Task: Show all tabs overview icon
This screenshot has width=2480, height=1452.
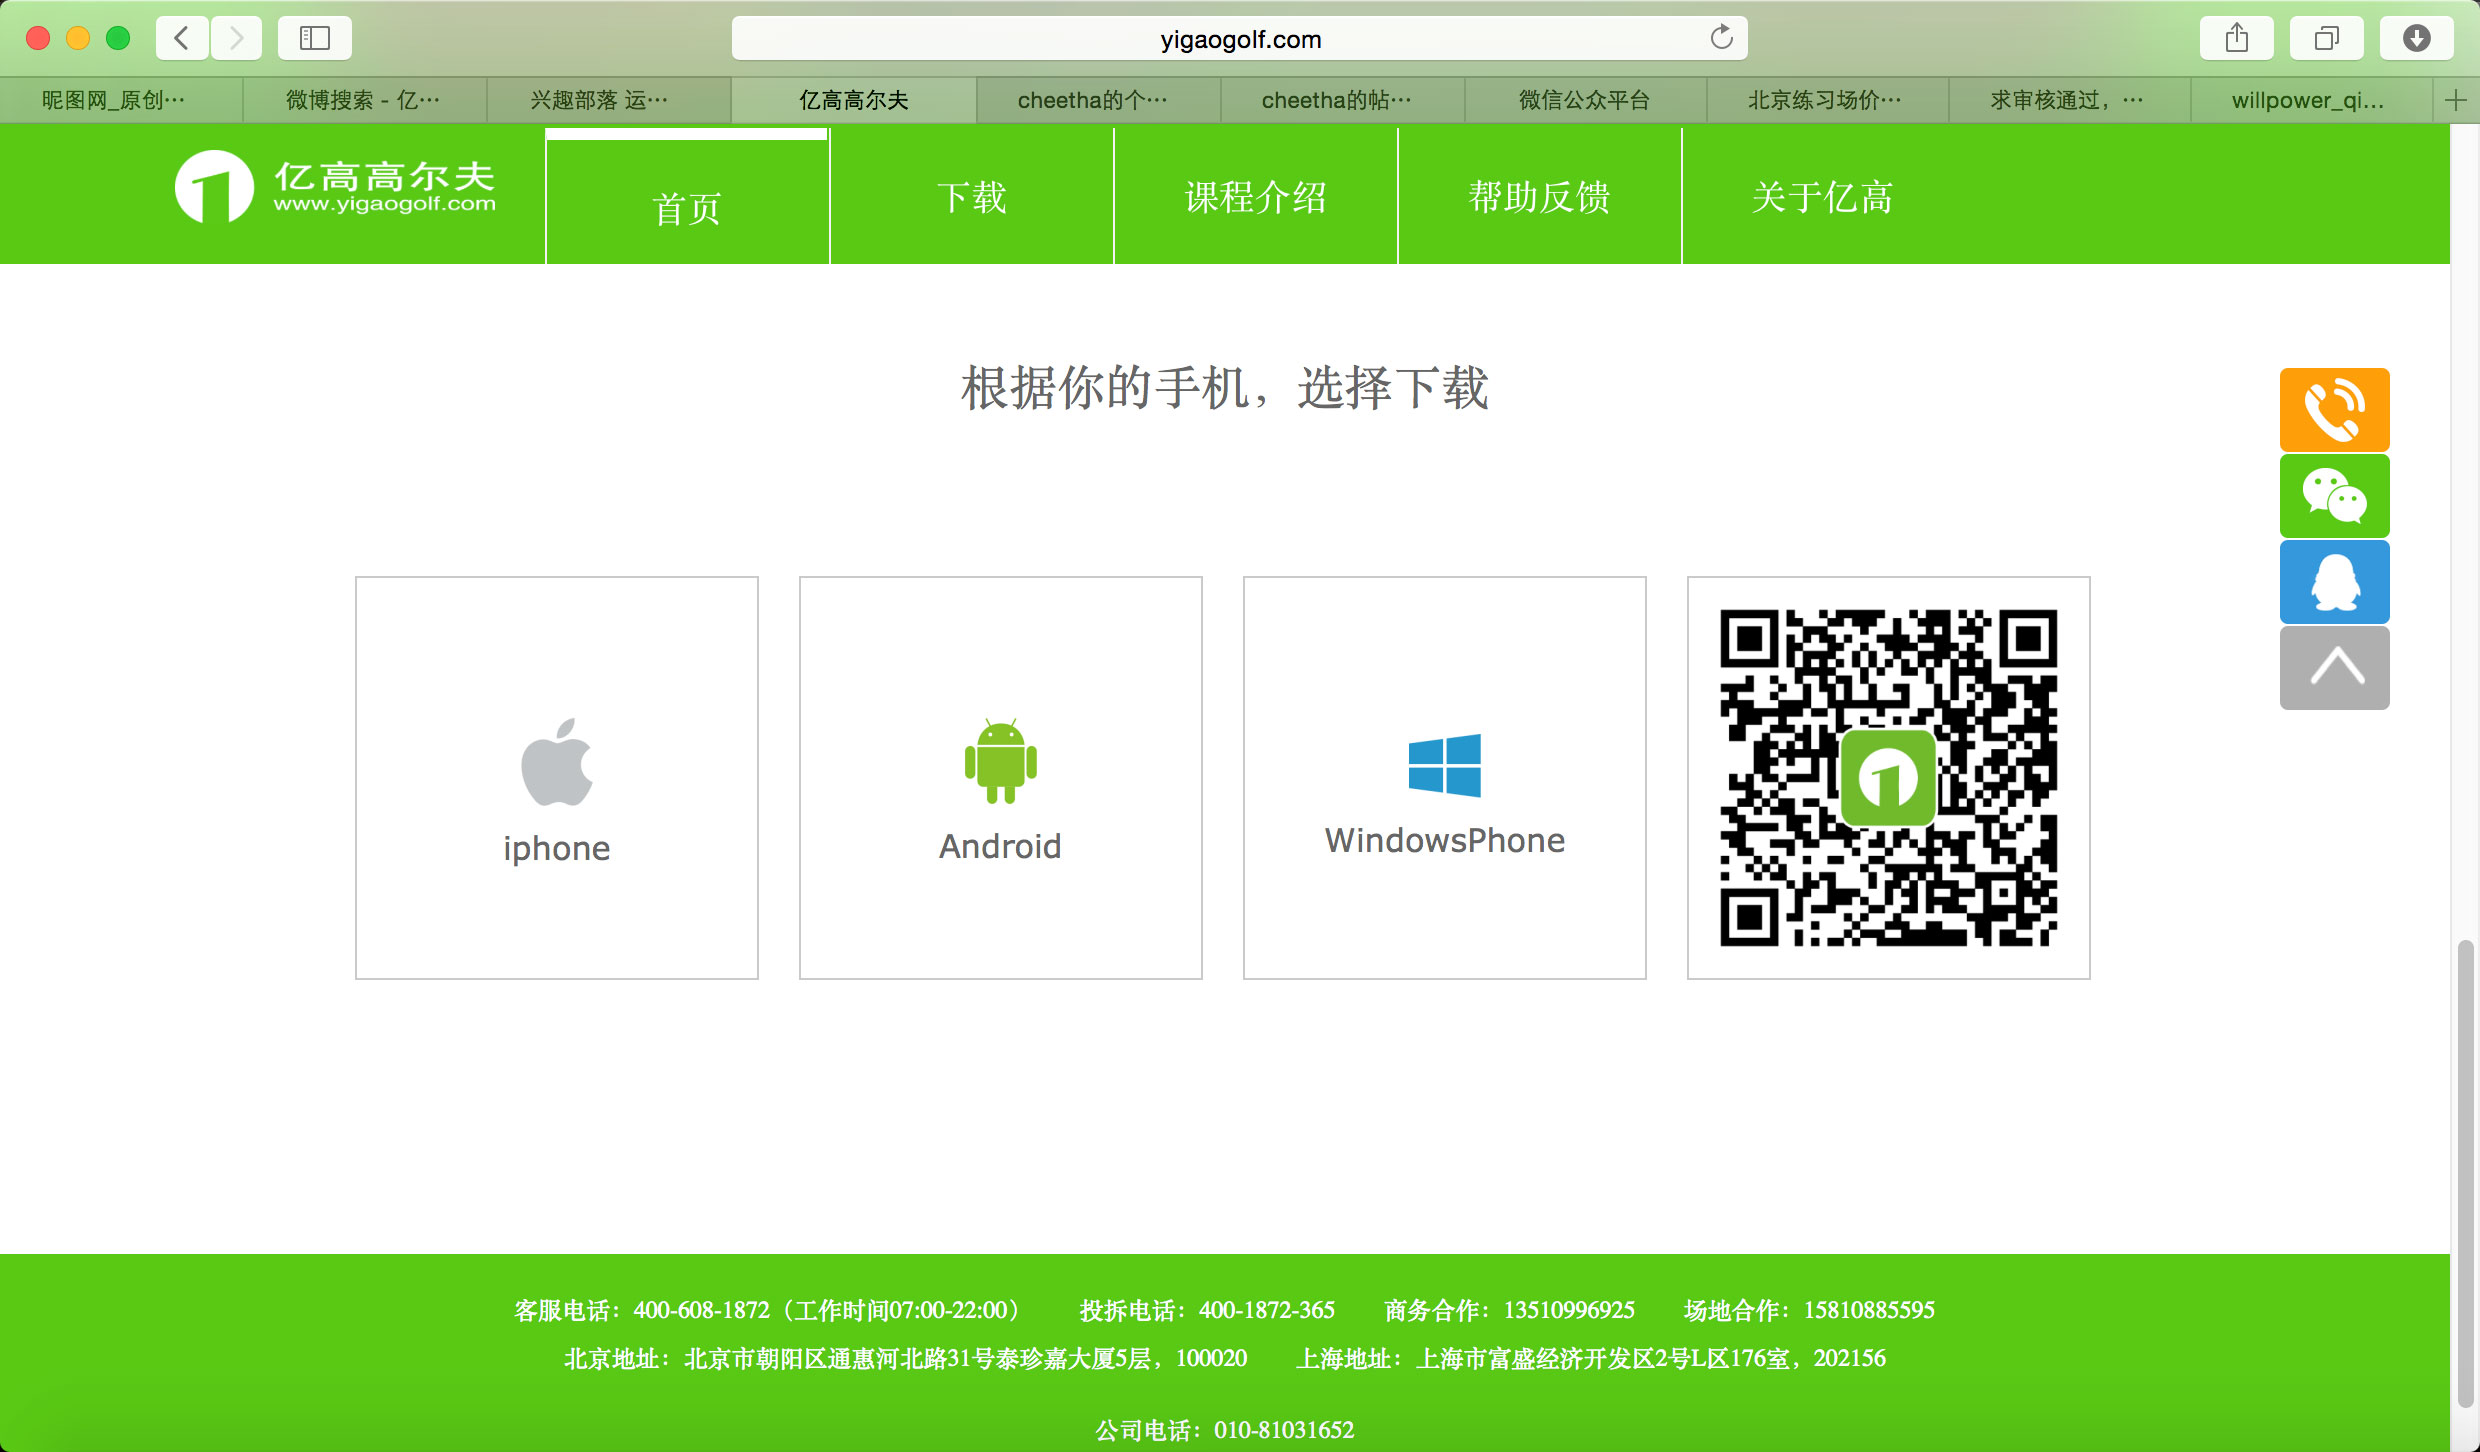Action: pyautogui.click(x=2327, y=38)
